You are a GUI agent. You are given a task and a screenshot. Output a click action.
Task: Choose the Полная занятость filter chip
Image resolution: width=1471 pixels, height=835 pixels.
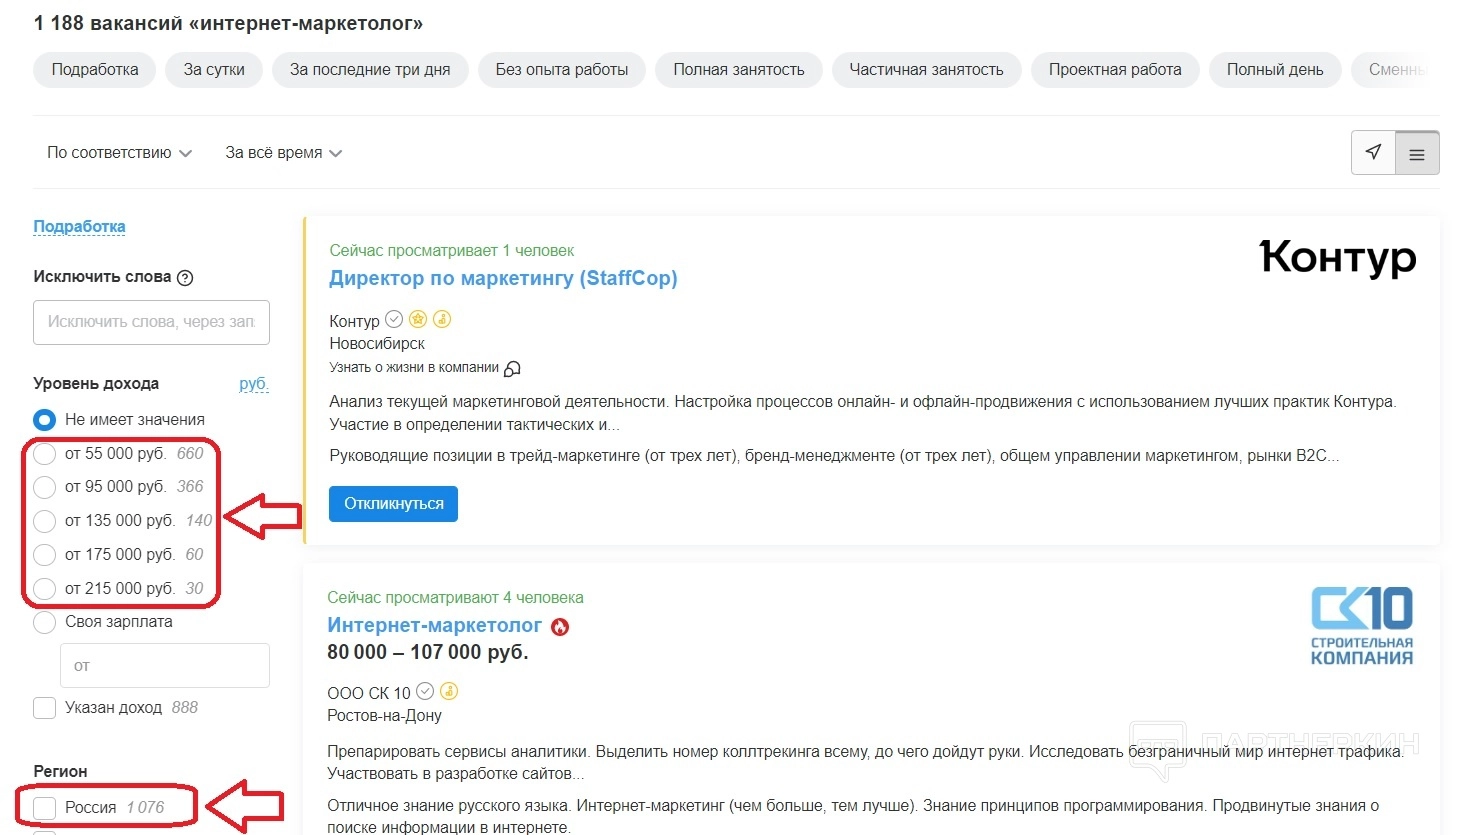coord(738,70)
